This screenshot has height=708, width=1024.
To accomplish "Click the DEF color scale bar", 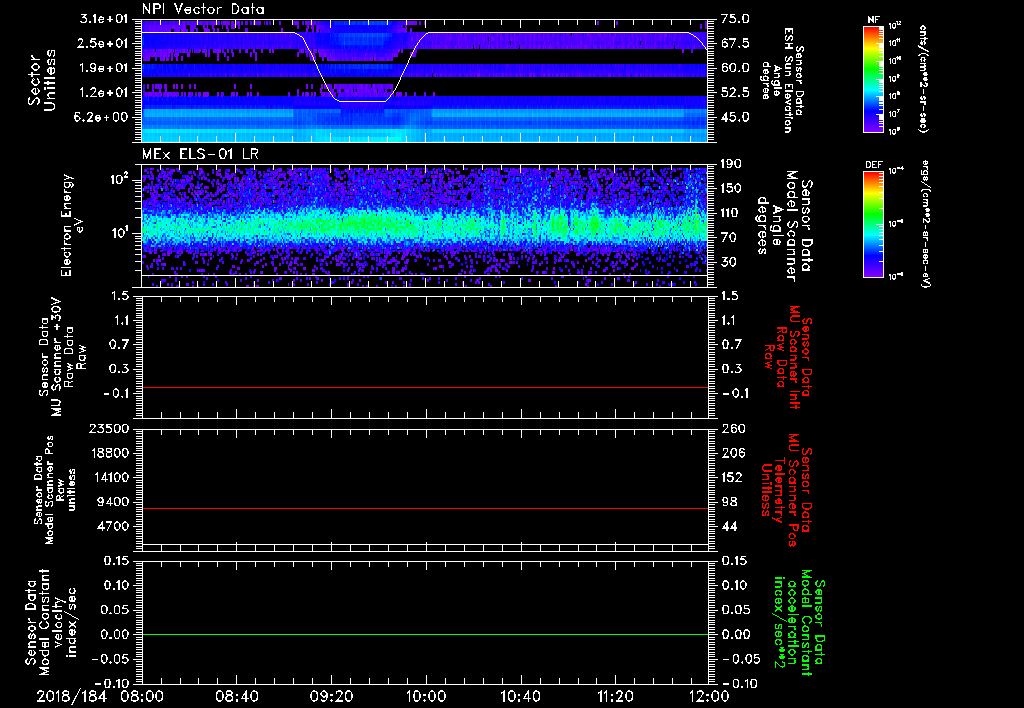I will tap(873, 222).
